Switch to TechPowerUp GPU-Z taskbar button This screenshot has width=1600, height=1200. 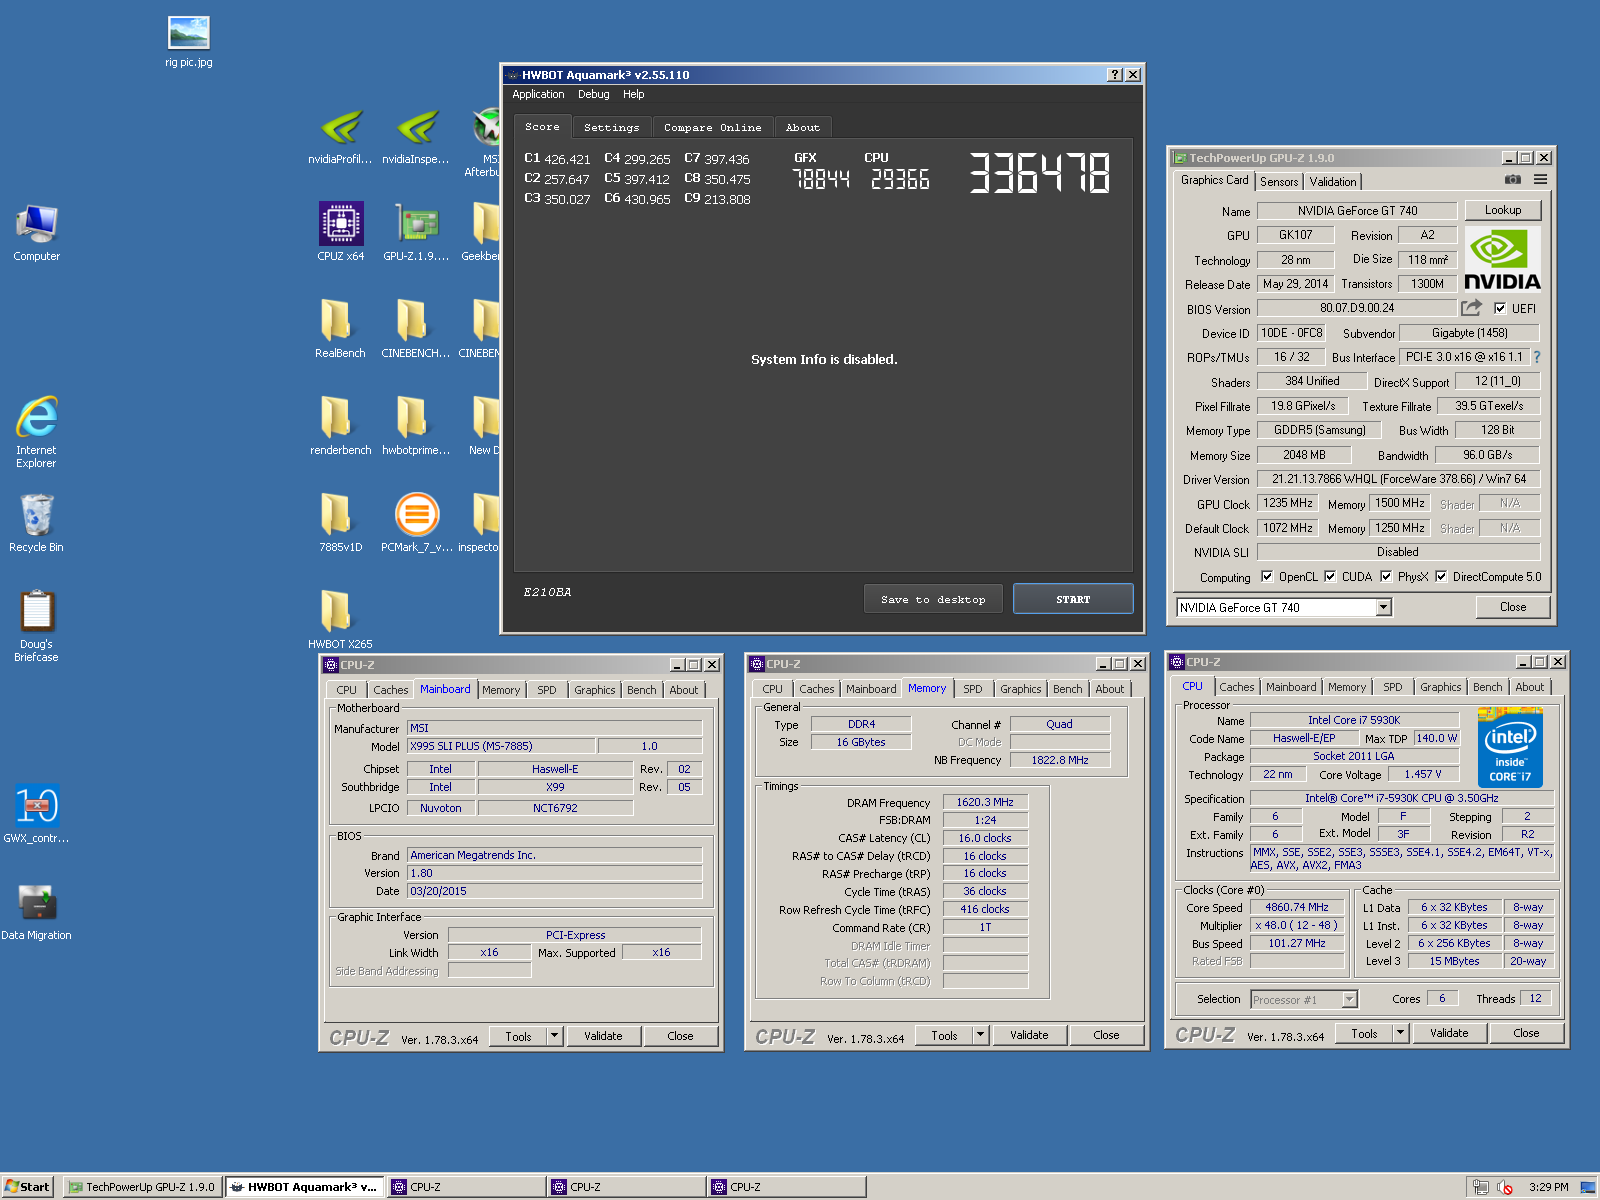point(142,1187)
